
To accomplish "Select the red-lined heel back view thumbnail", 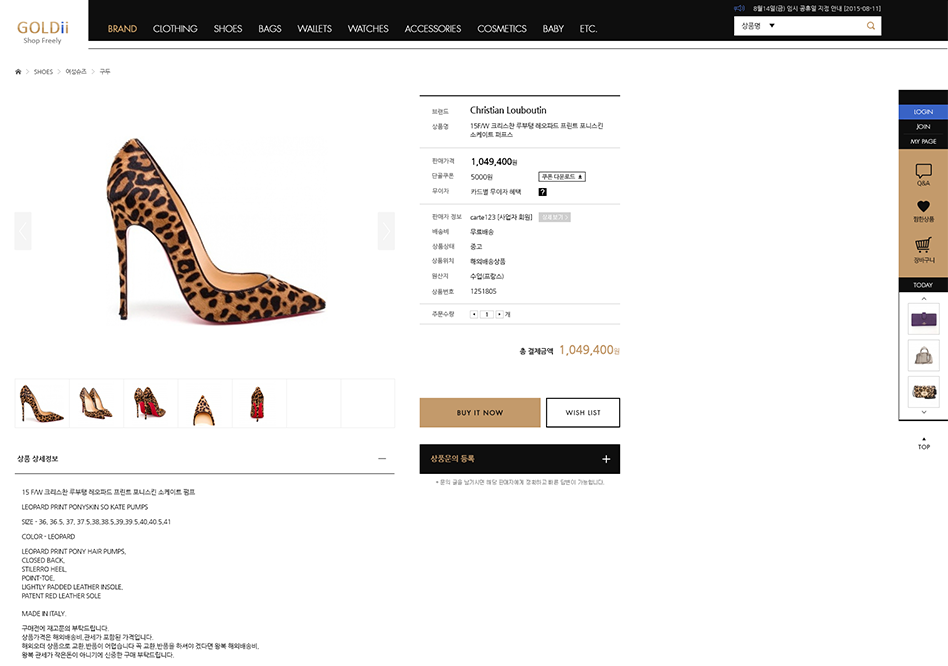I will point(258,403).
